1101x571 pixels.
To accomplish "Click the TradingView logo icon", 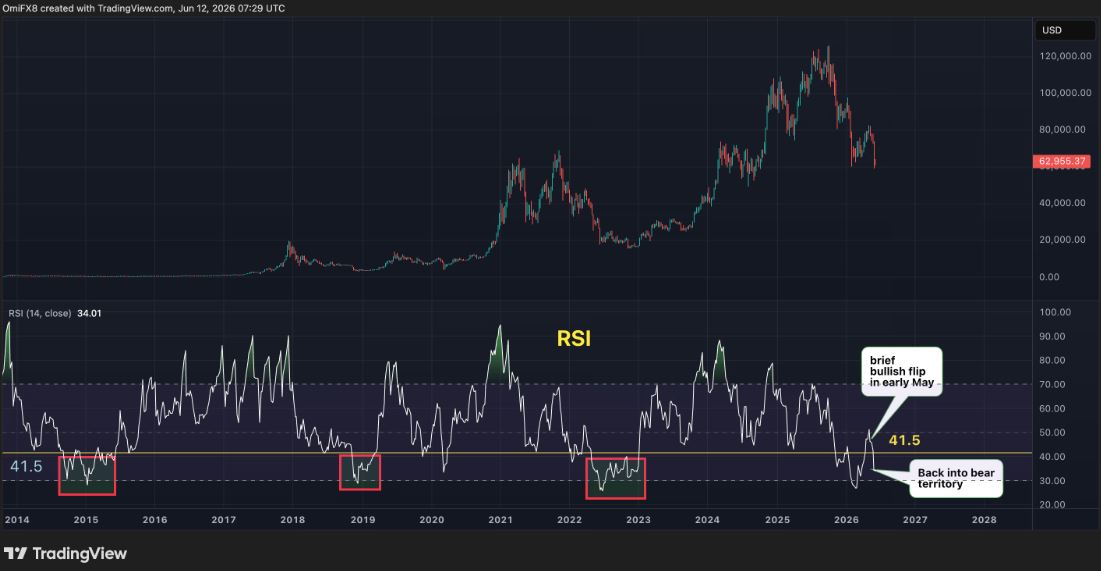I will [15, 553].
